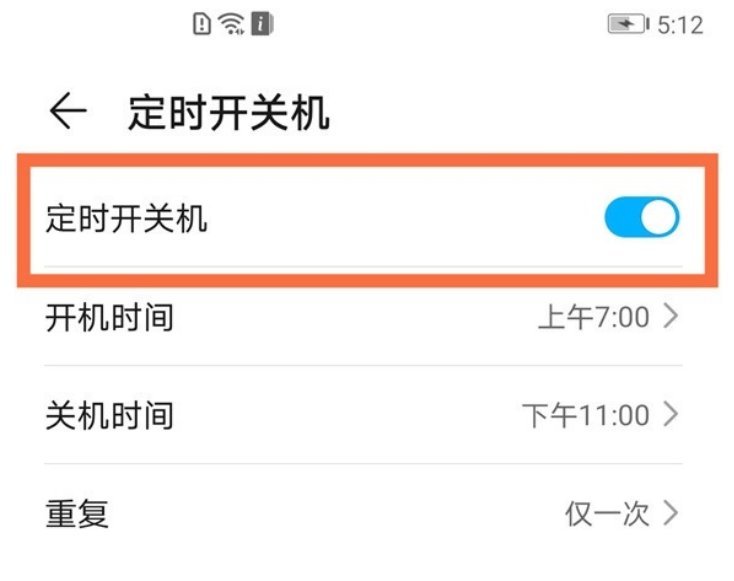Tap the battery charging indicator icon
734x581 pixels.
click(x=627, y=24)
